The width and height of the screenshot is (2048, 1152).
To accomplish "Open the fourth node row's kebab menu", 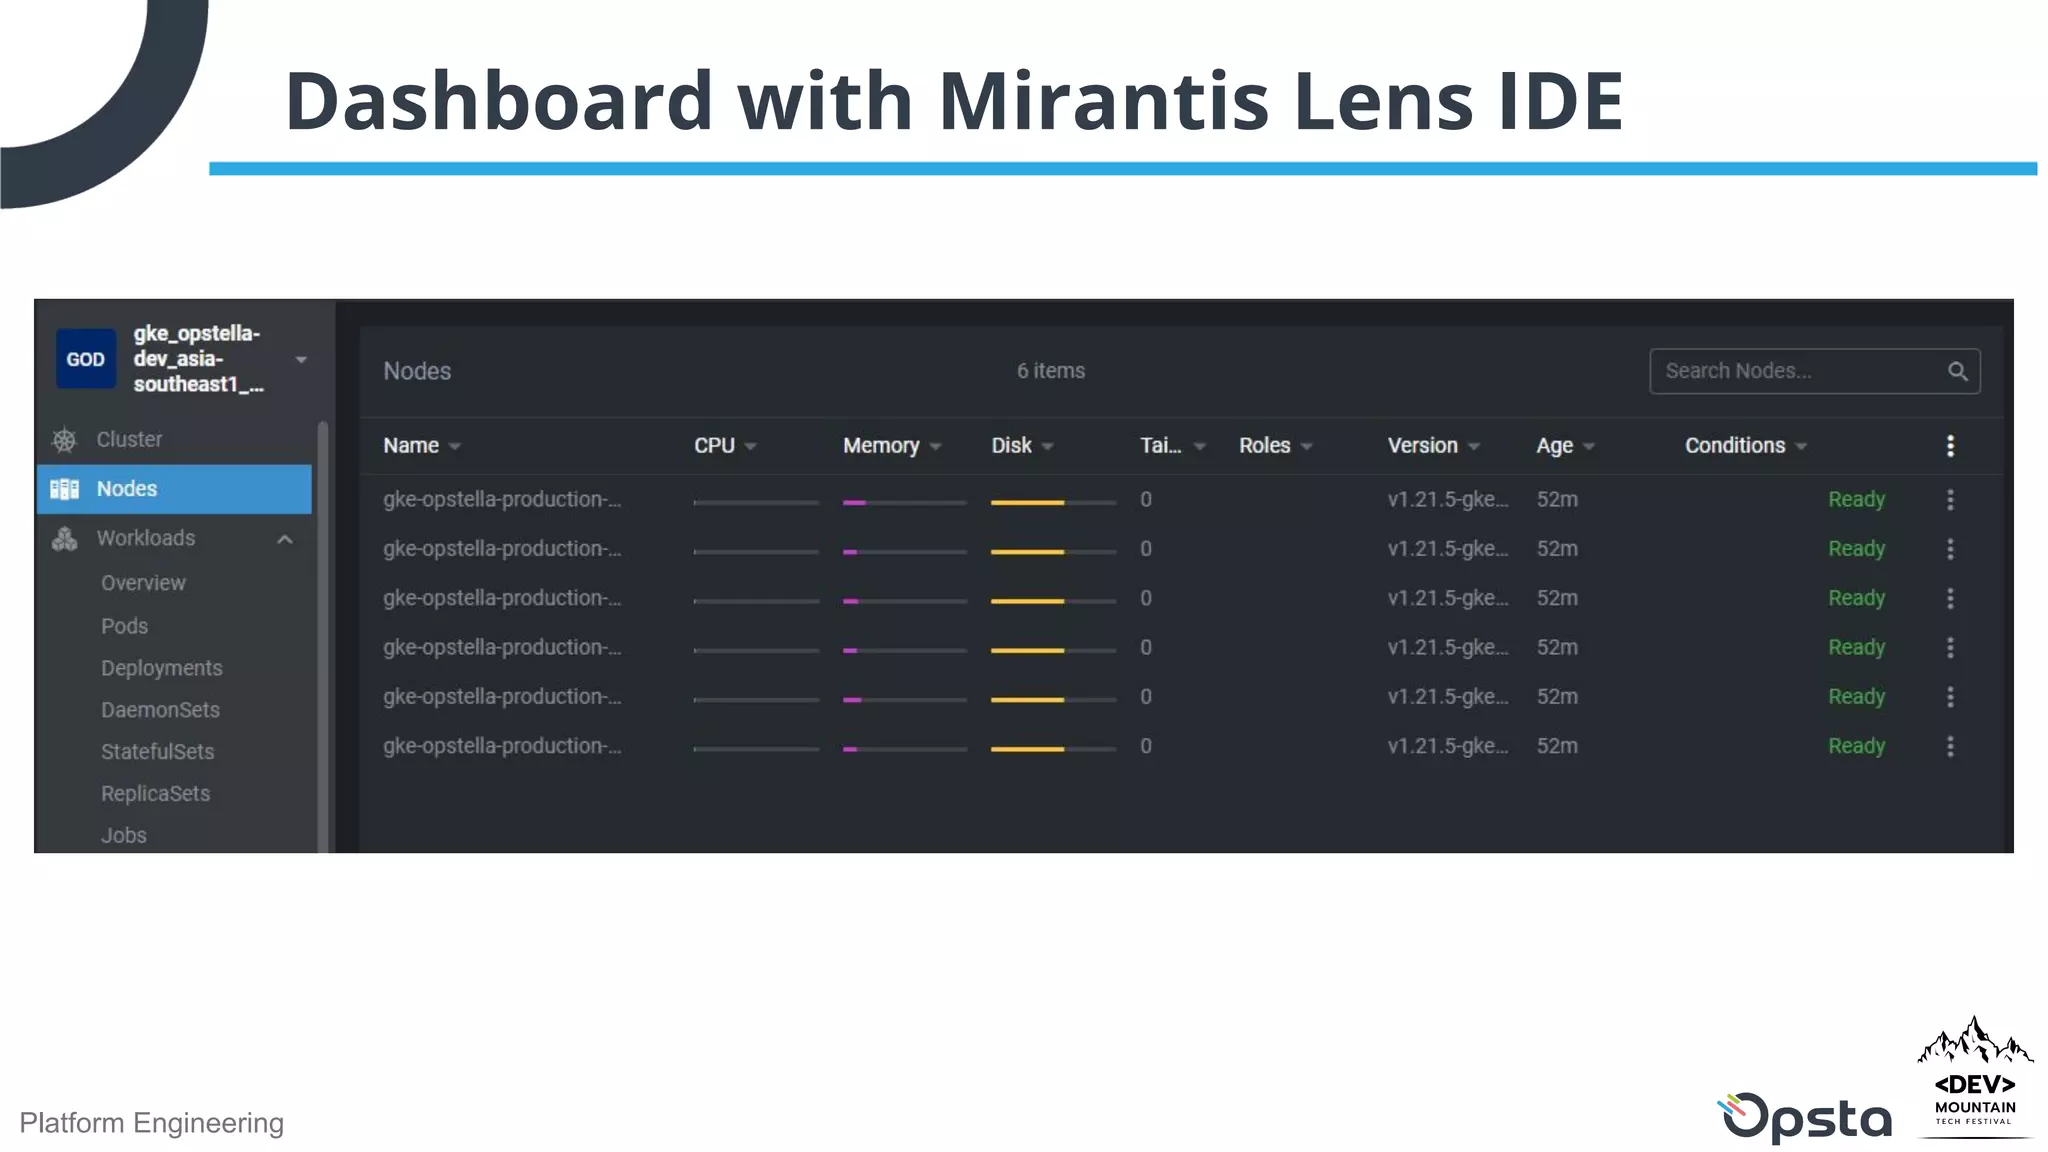I will pyautogui.click(x=1950, y=648).
